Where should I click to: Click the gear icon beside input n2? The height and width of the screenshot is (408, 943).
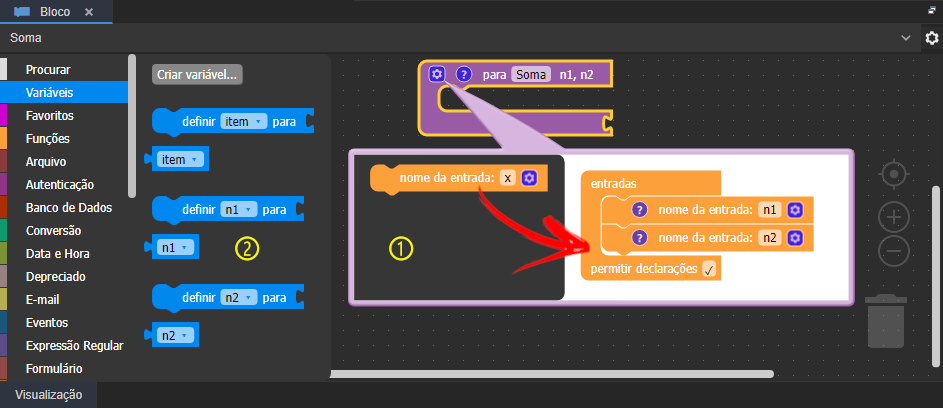[795, 238]
